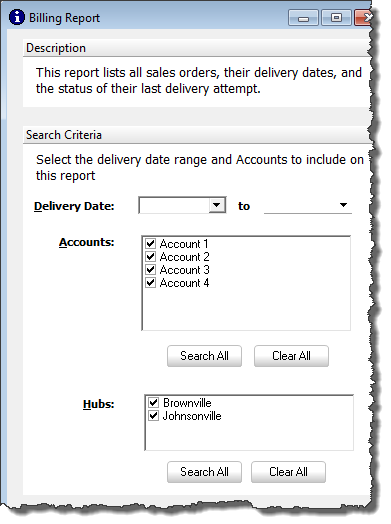Click Search All under Hubs list
This screenshot has height=524, width=391.
(x=204, y=472)
